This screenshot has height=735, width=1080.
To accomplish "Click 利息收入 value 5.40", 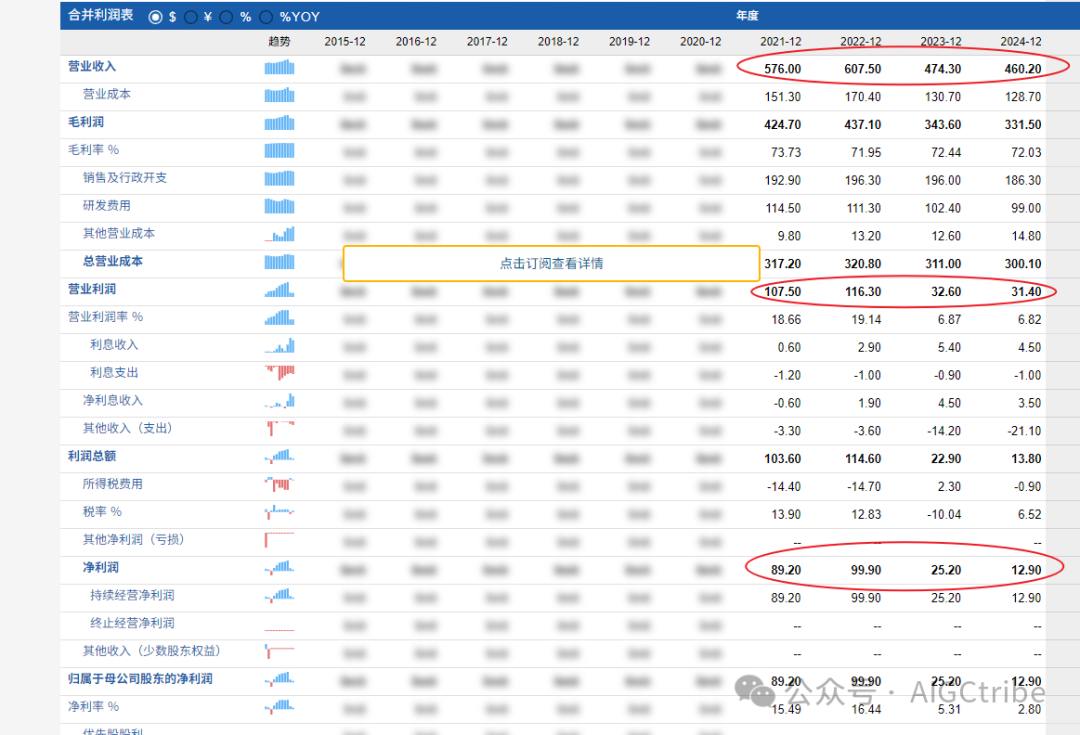I will (949, 347).
